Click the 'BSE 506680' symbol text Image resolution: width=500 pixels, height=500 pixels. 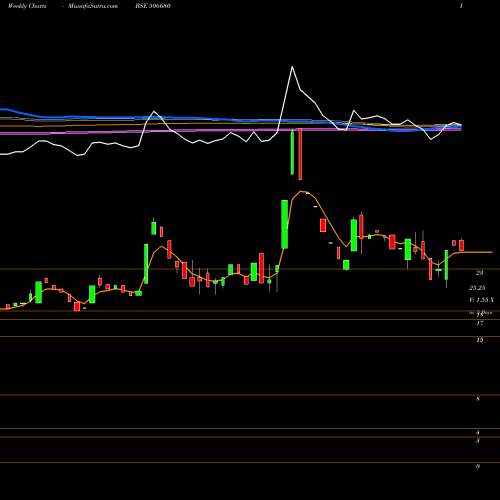click(x=153, y=6)
